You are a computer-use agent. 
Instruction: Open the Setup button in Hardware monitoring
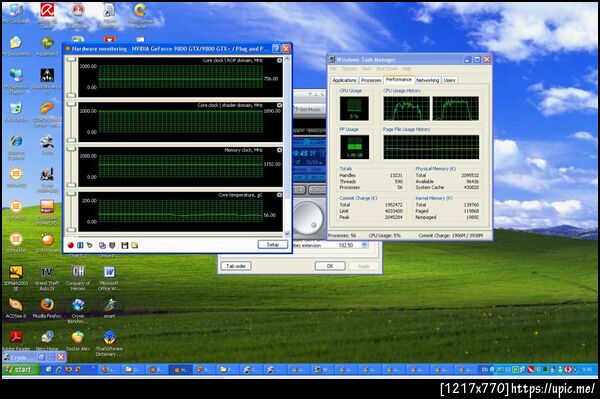[x=272, y=244]
